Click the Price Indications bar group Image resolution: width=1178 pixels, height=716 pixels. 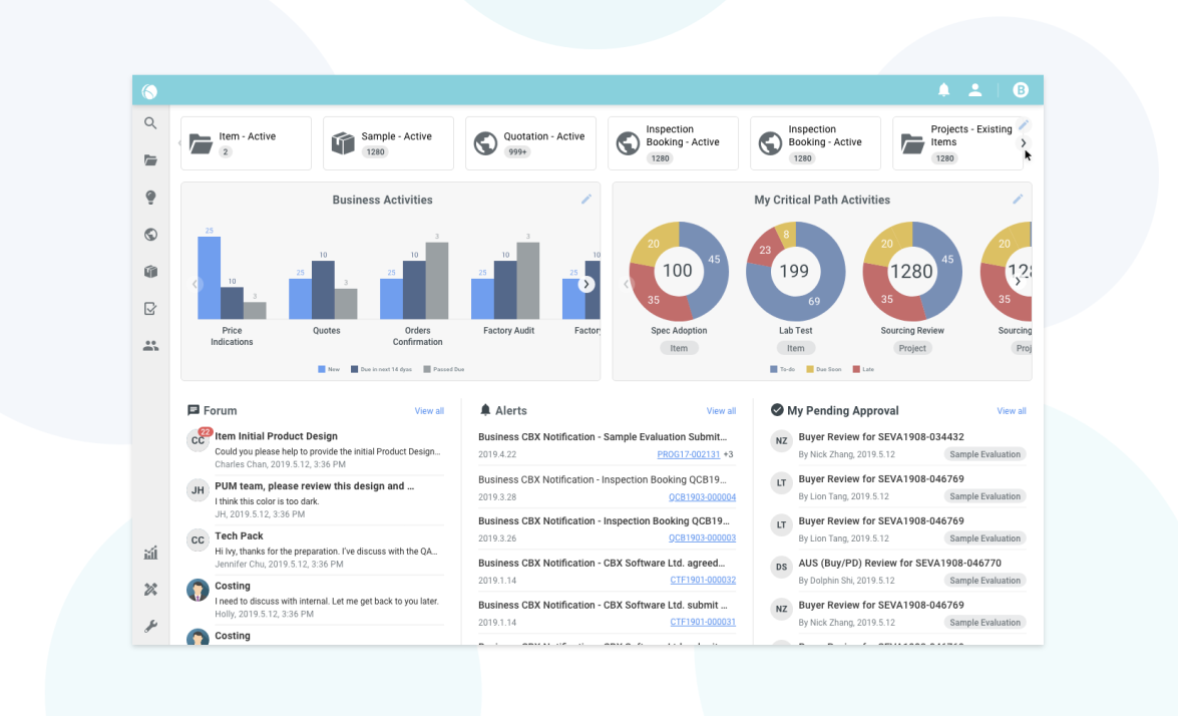click(x=231, y=277)
